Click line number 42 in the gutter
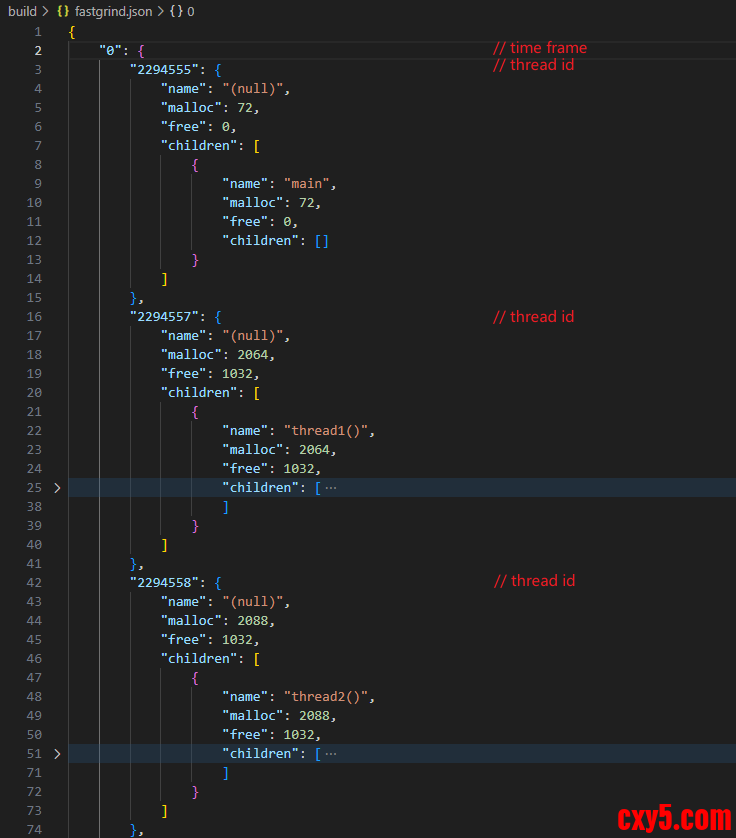The width and height of the screenshot is (736, 838). pos(35,583)
